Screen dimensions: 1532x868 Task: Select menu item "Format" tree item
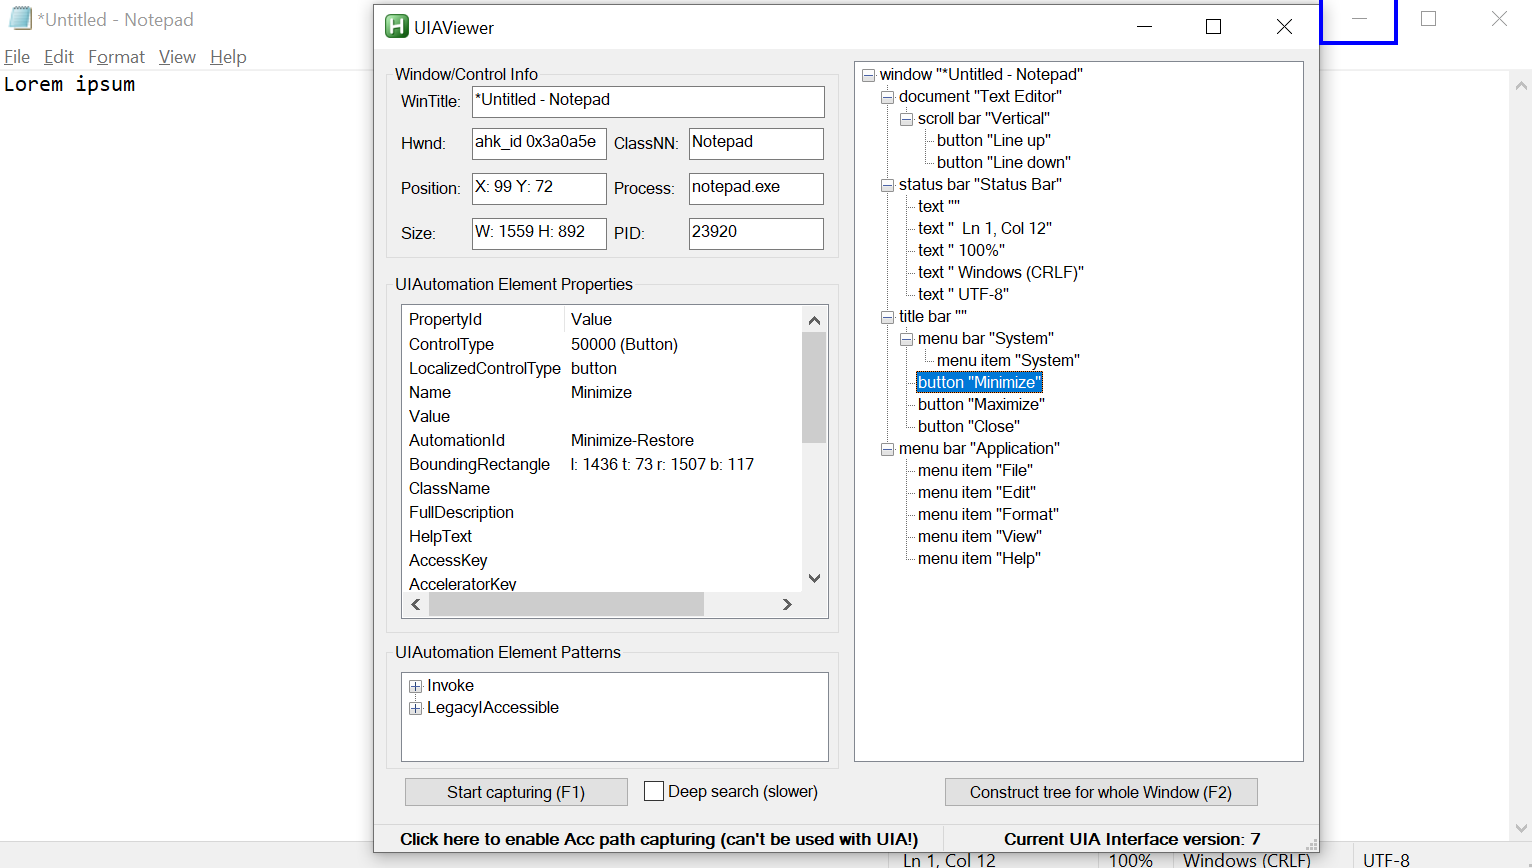tap(988, 514)
